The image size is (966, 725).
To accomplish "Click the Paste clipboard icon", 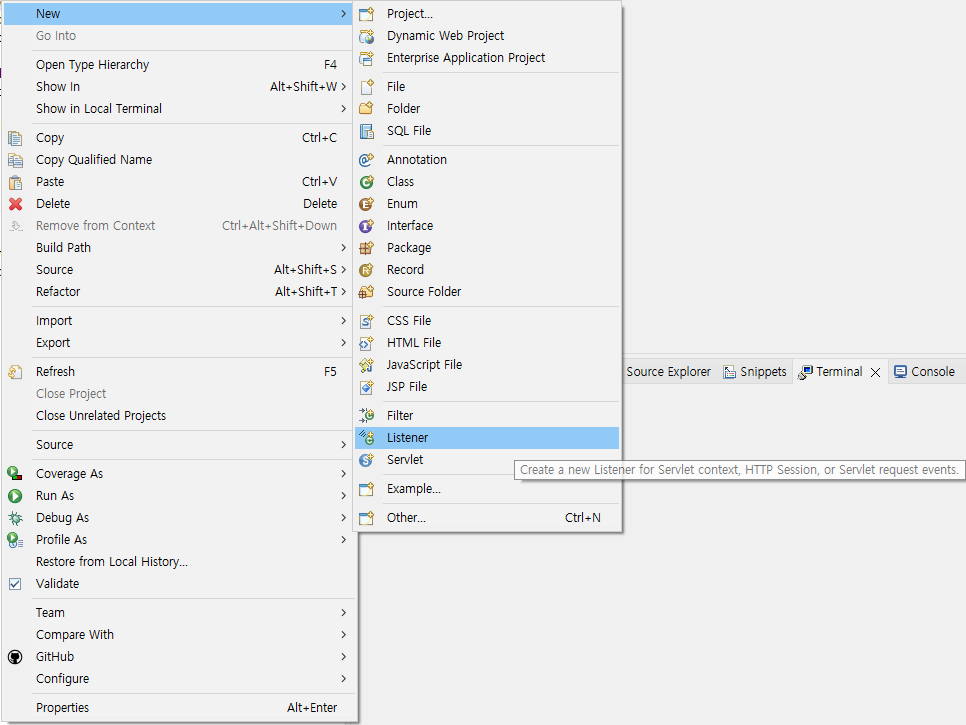I will coord(15,182).
